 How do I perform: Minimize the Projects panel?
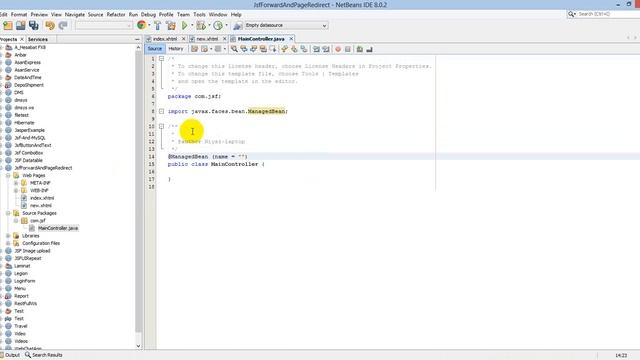pos(137,39)
